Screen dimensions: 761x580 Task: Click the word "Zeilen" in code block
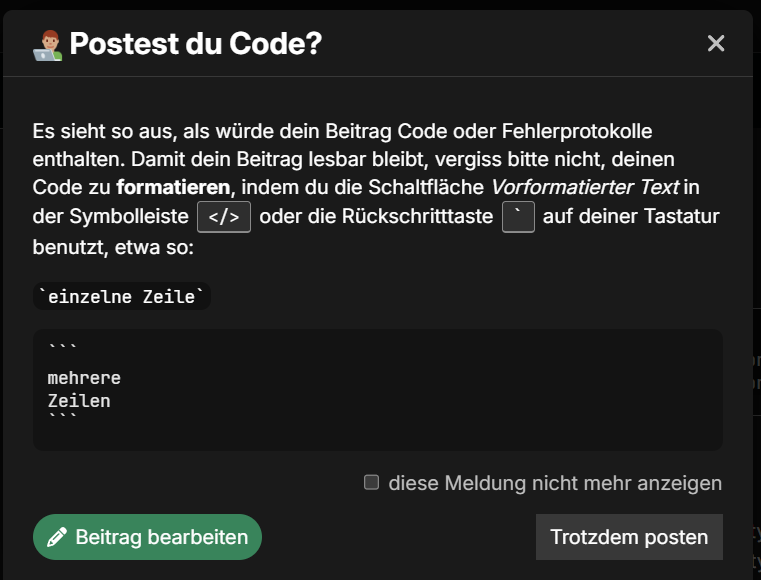click(79, 401)
